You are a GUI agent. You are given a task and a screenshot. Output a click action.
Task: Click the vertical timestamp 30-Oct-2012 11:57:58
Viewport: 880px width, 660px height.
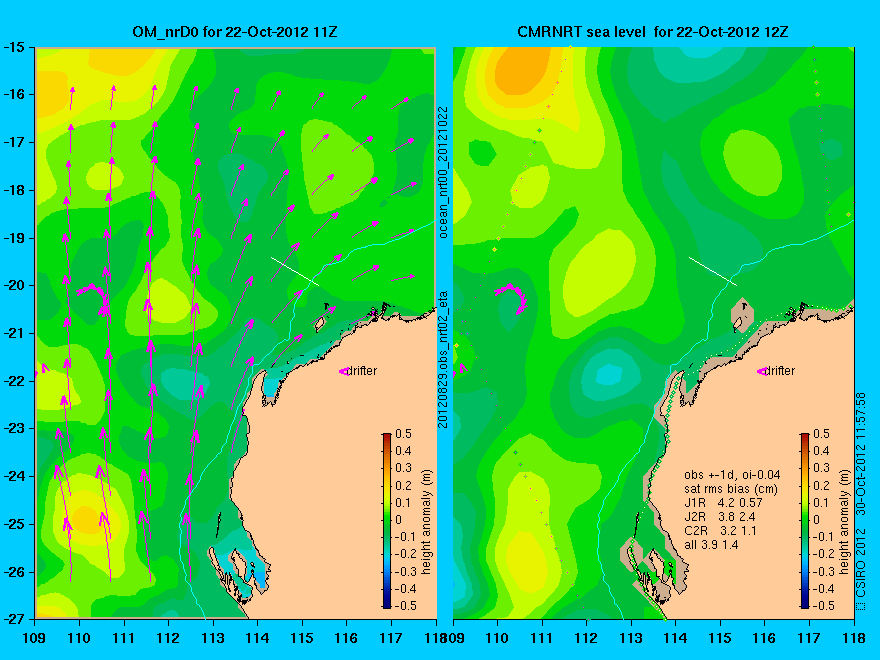click(861, 453)
